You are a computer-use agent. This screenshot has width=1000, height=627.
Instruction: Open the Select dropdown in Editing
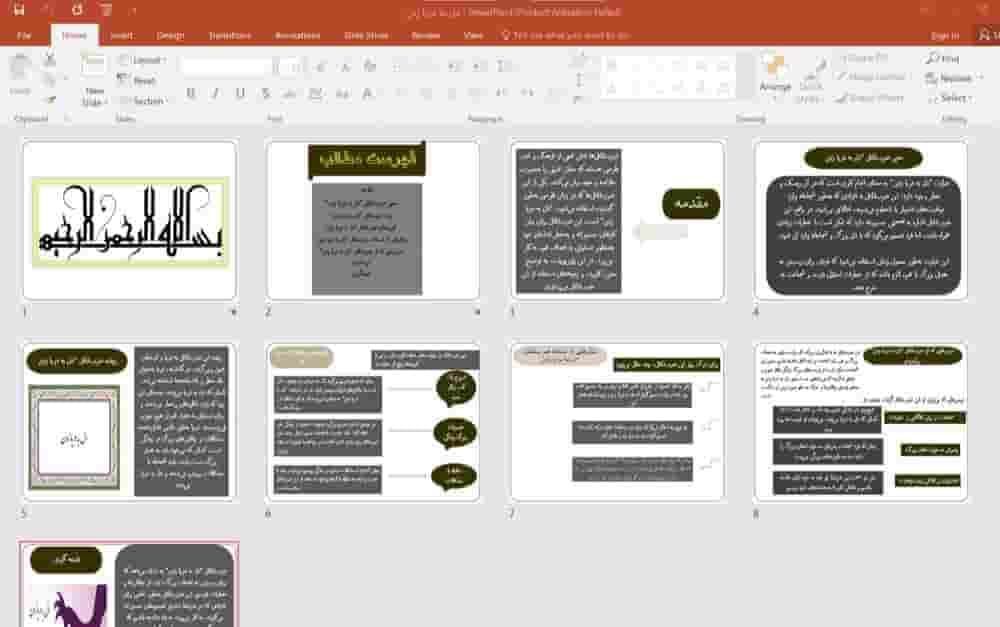tap(950, 98)
